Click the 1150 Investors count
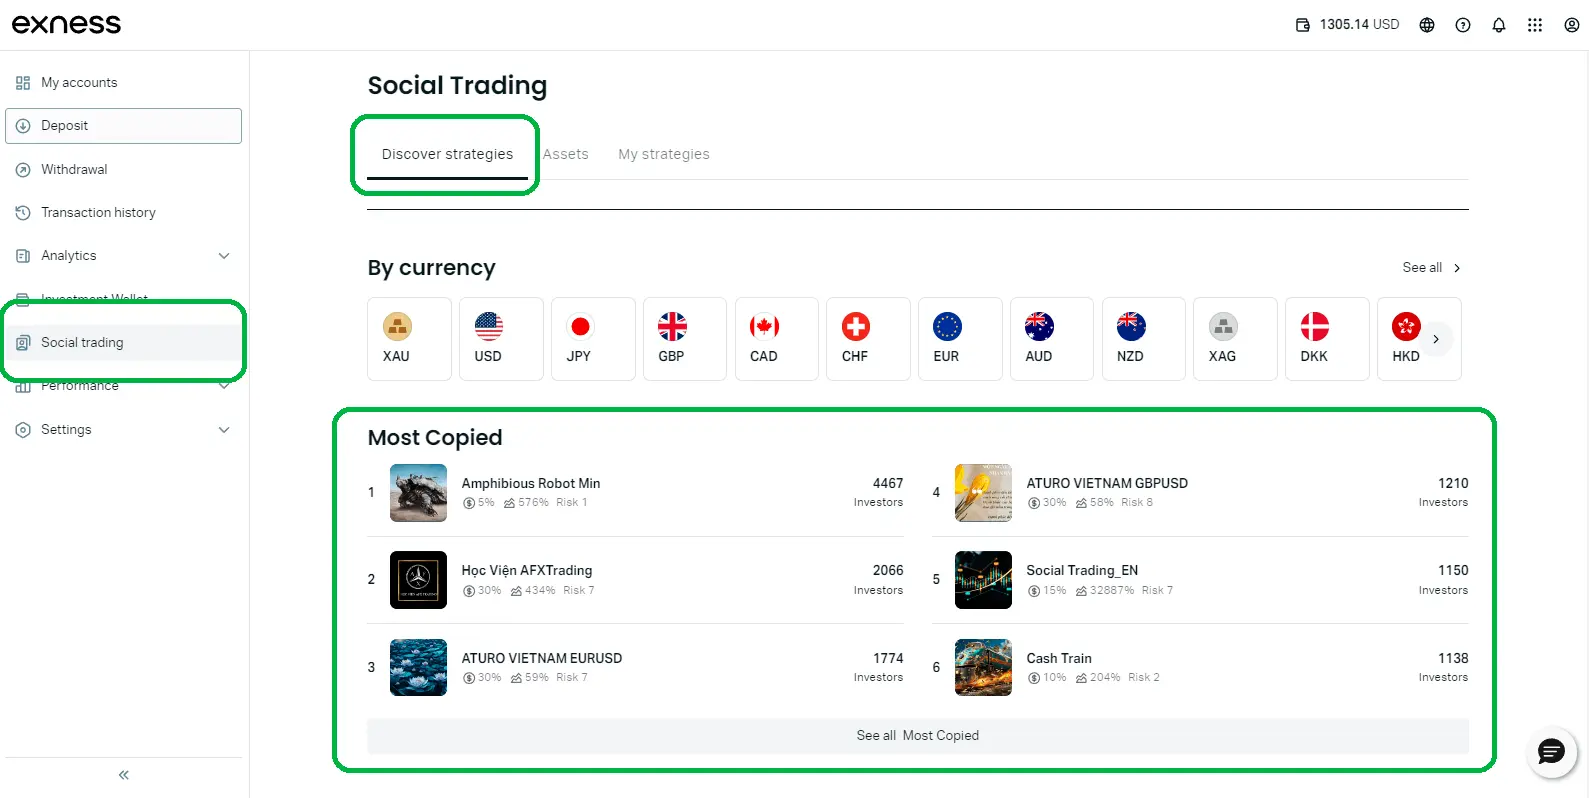Screen dimensions: 1589x798 [x=1444, y=580]
